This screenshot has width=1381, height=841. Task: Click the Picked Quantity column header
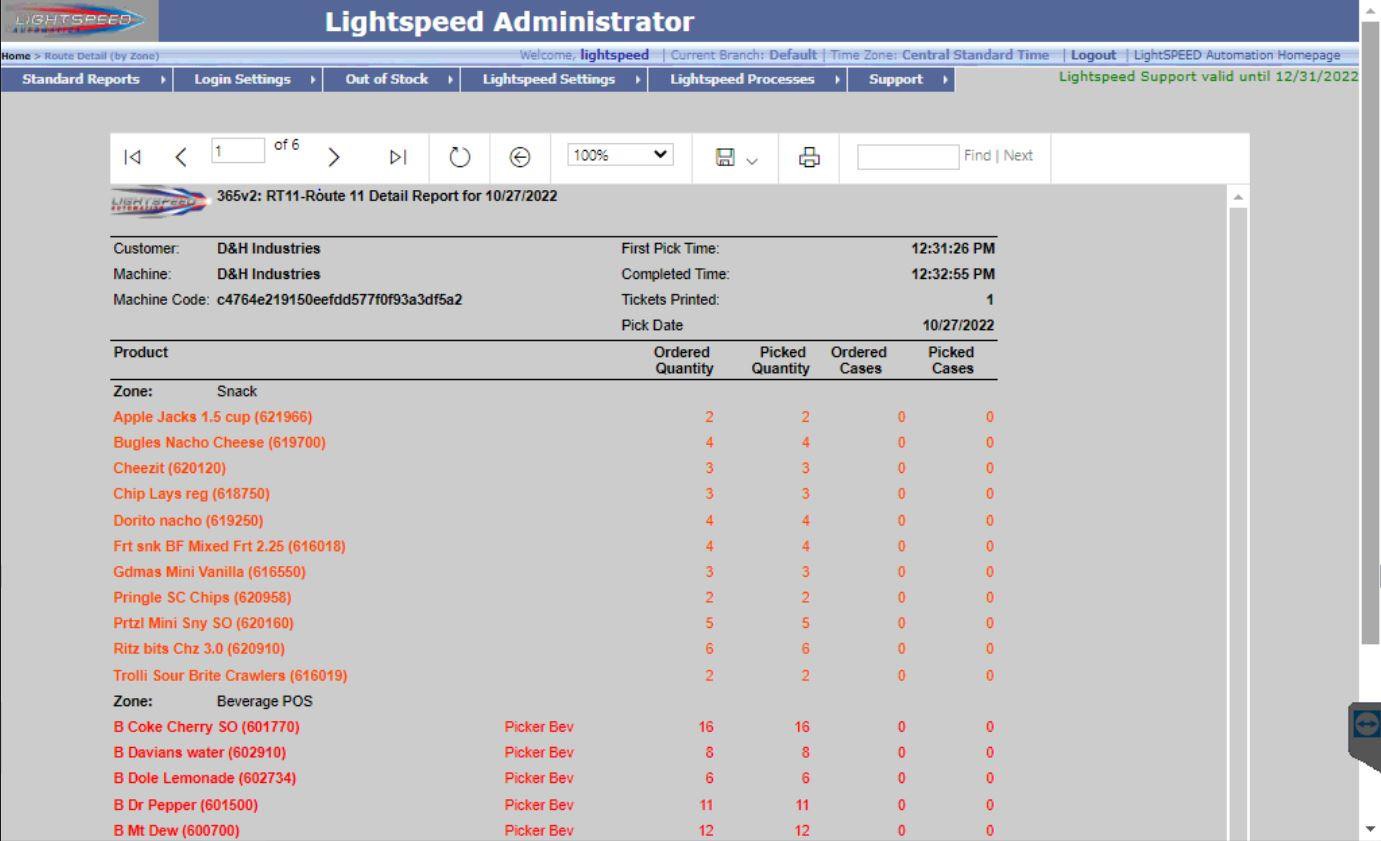point(780,360)
